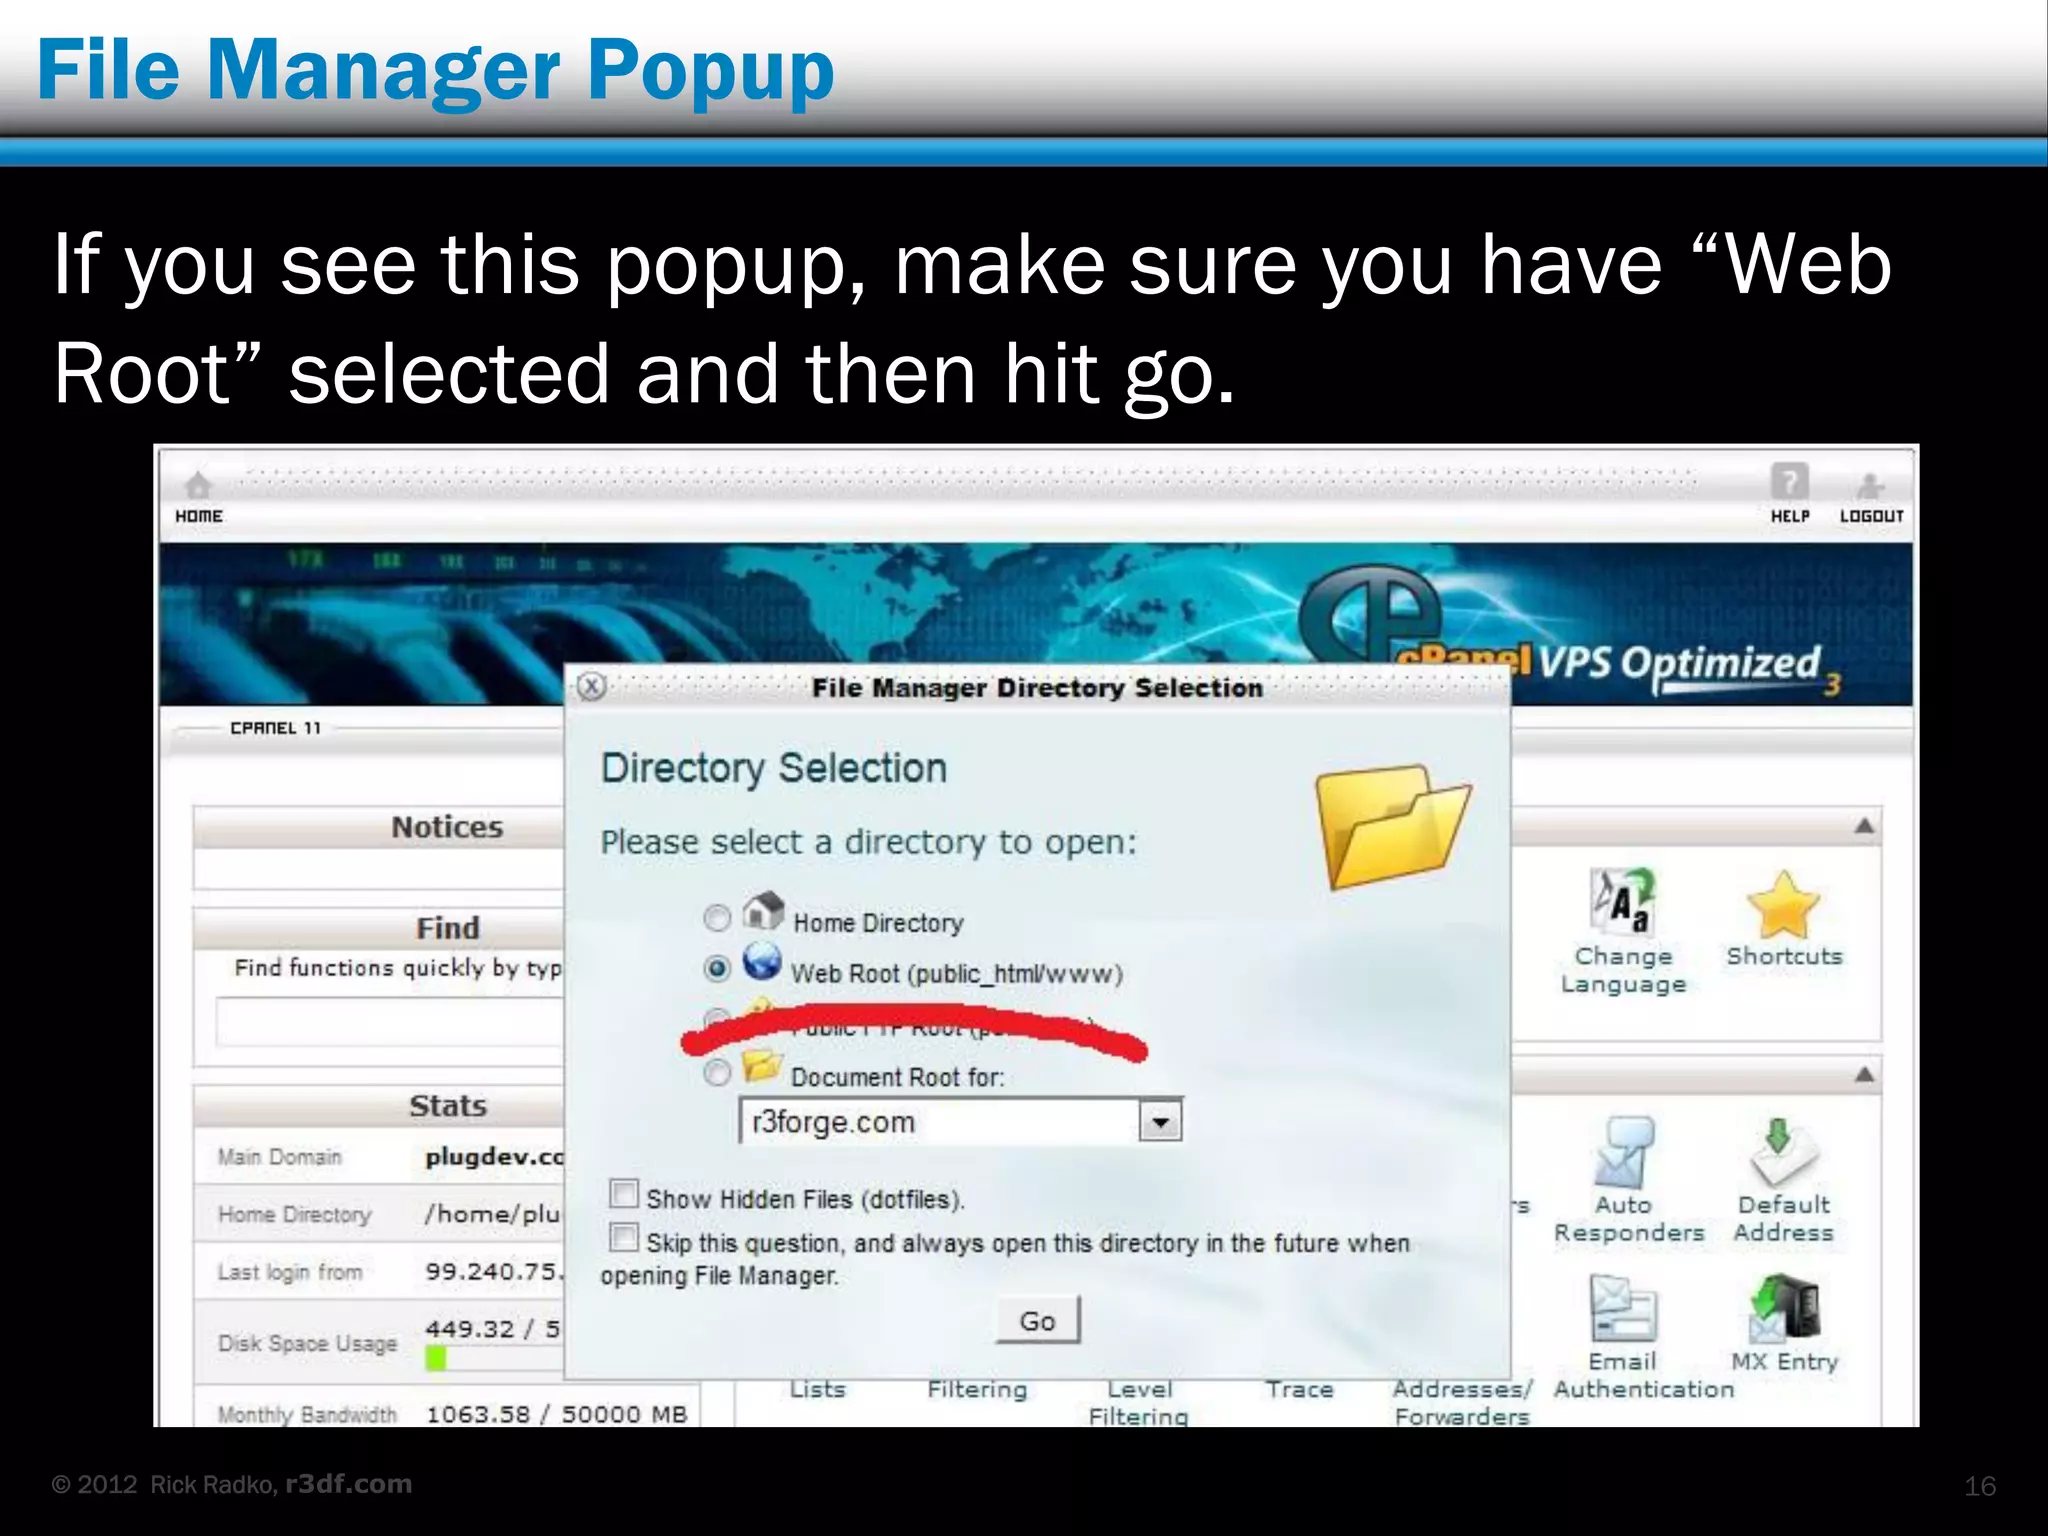
Task: Click the yellow folder icon in dialog
Action: pyautogui.click(x=1392, y=826)
